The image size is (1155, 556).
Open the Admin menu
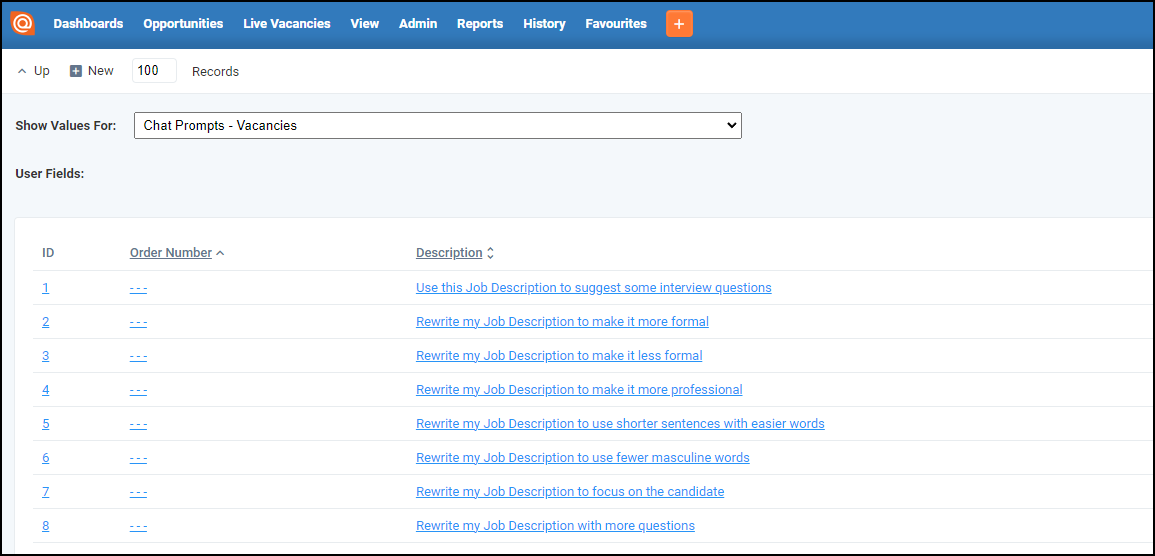click(418, 24)
